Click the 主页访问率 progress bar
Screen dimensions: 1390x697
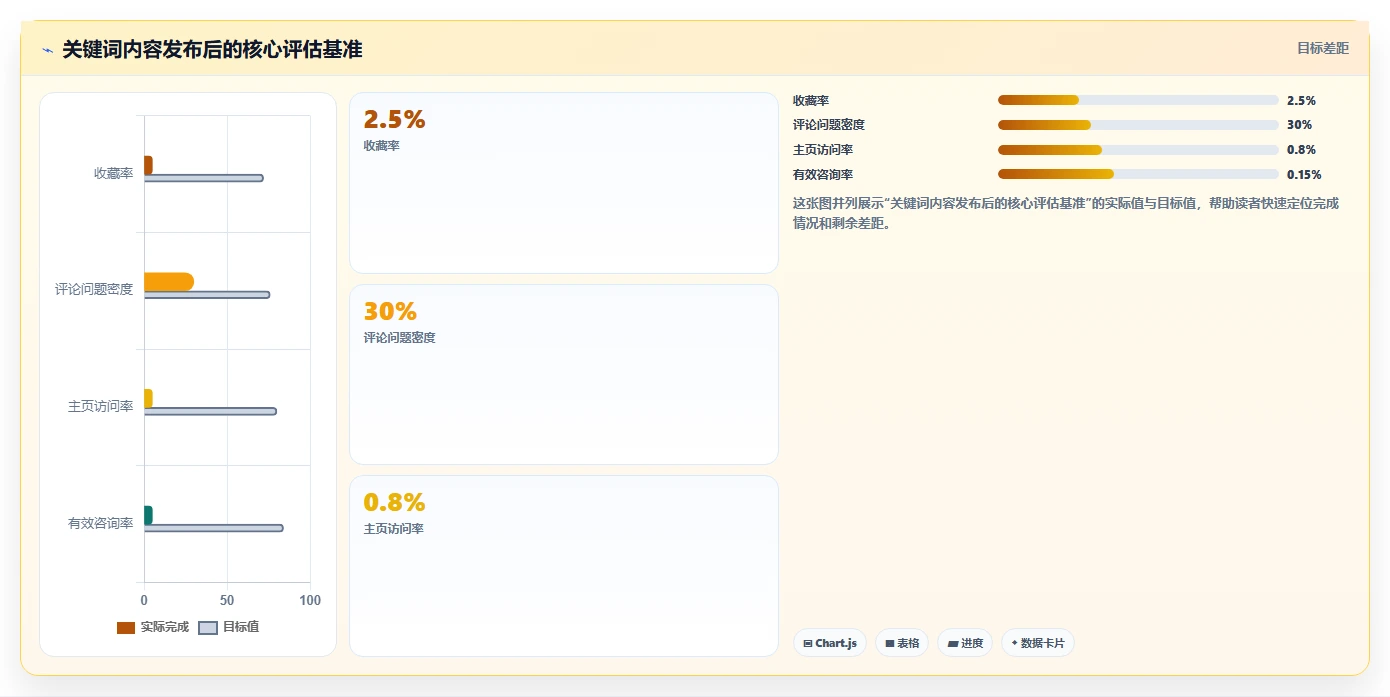click(1138, 150)
